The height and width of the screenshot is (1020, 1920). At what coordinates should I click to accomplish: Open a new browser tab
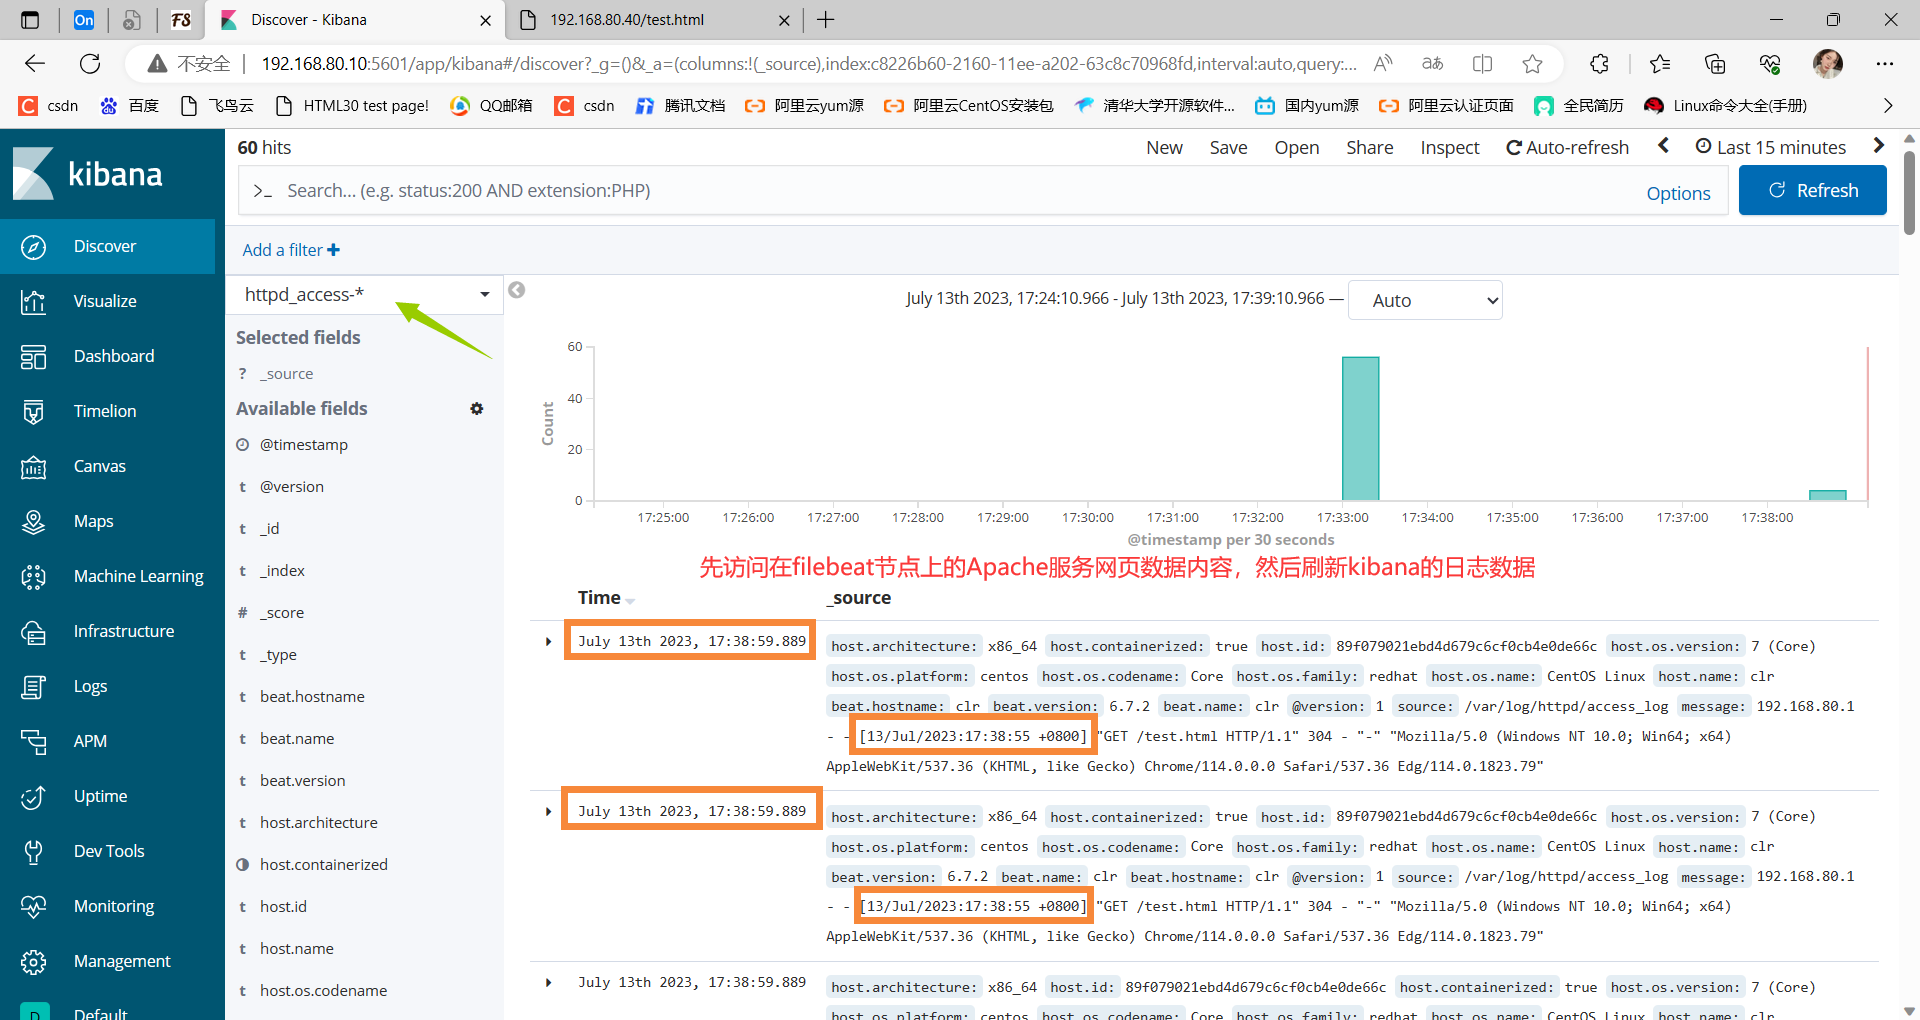tap(826, 20)
